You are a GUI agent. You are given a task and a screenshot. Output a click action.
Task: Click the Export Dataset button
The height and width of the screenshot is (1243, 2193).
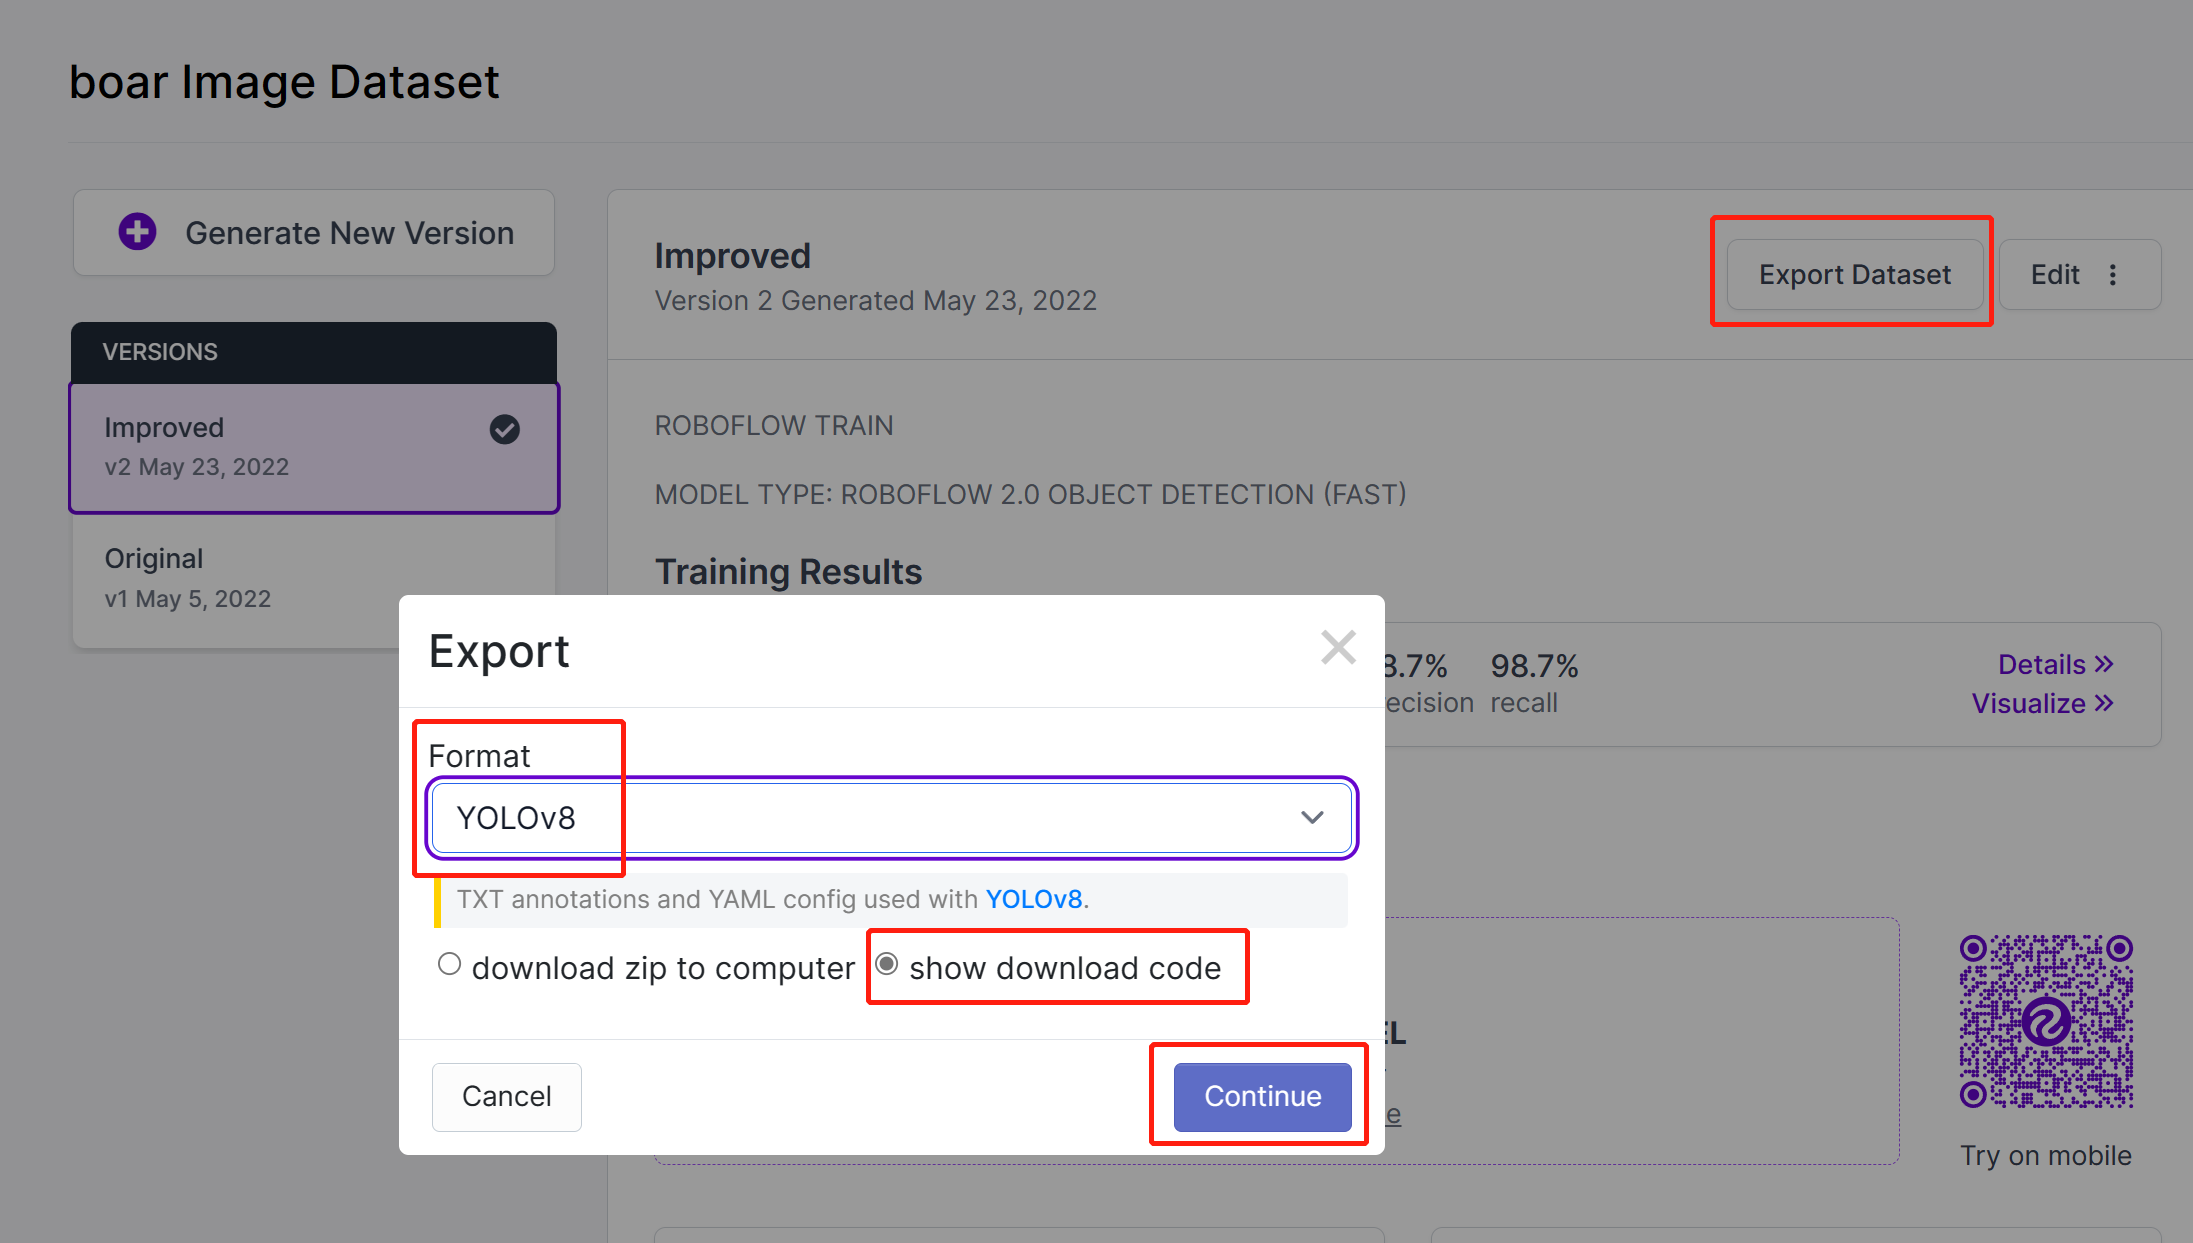click(x=1854, y=275)
